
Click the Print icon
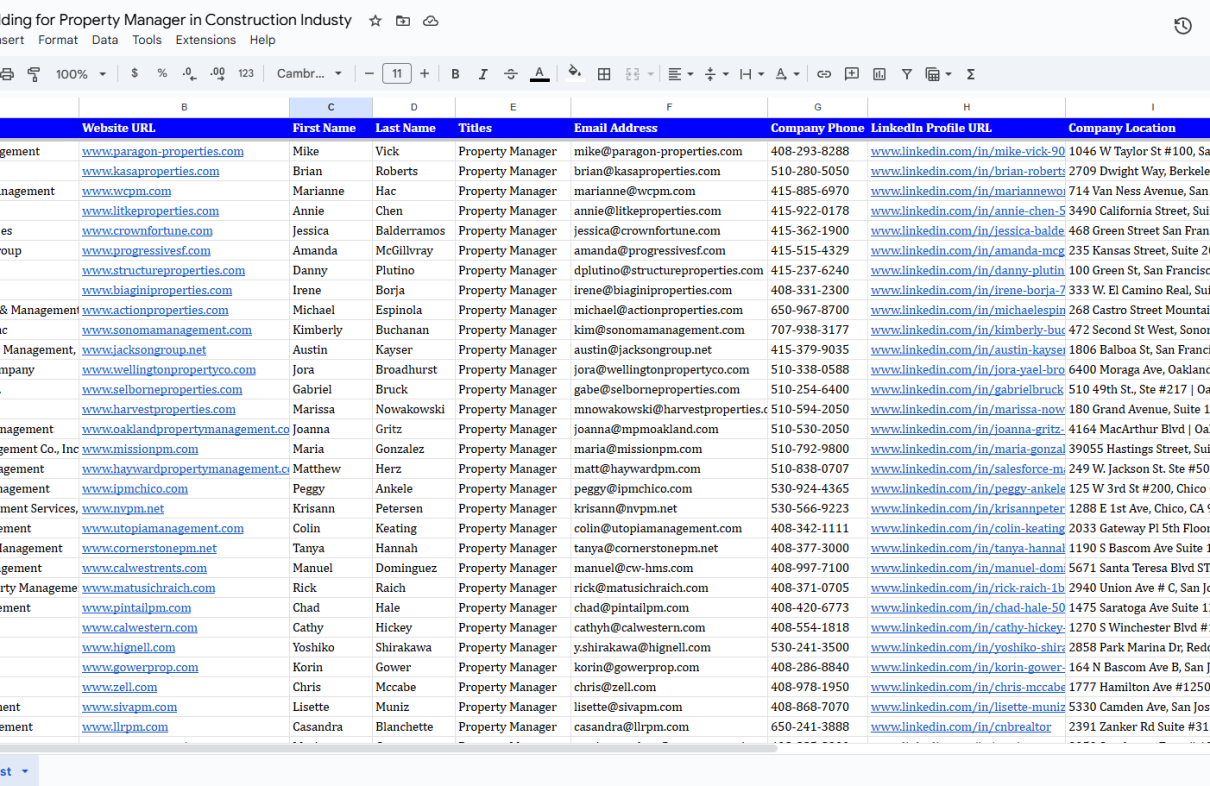[7, 74]
